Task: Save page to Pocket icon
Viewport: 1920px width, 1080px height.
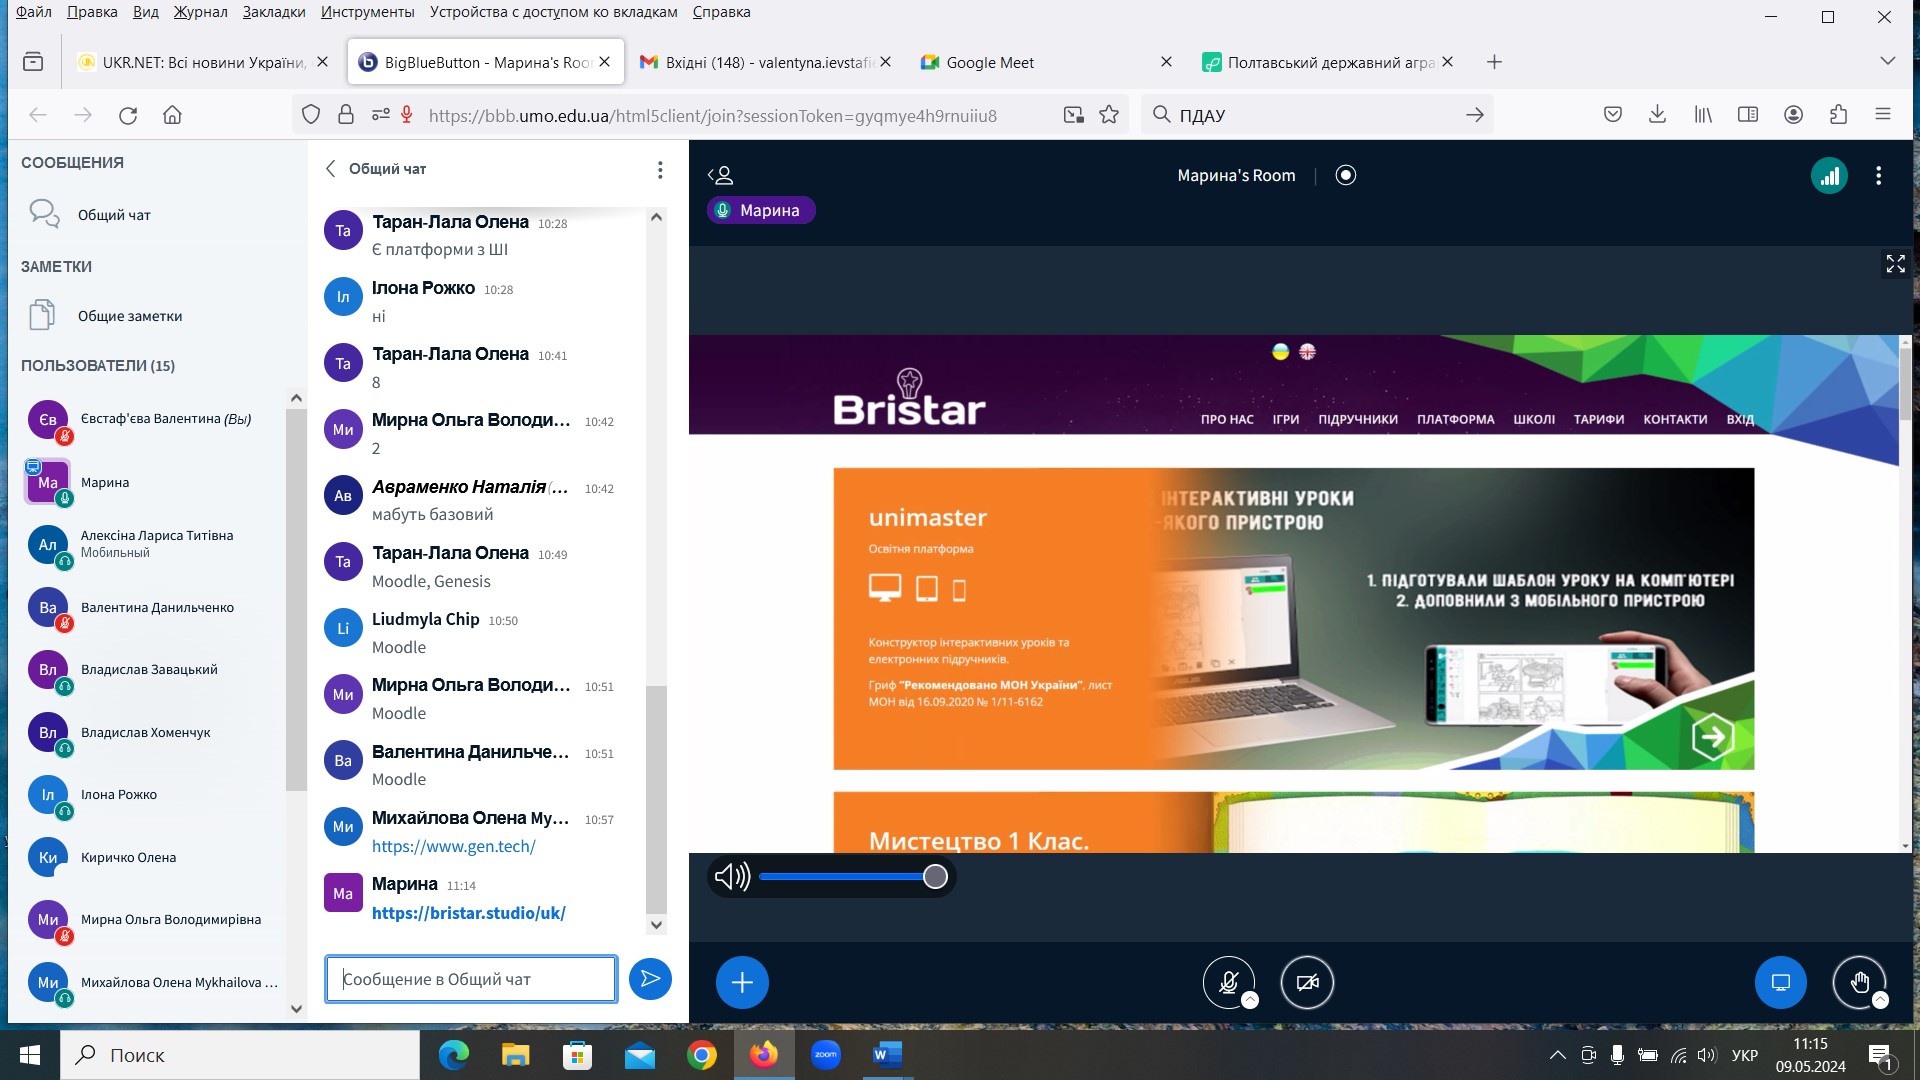Action: pyautogui.click(x=1612, y=115)
